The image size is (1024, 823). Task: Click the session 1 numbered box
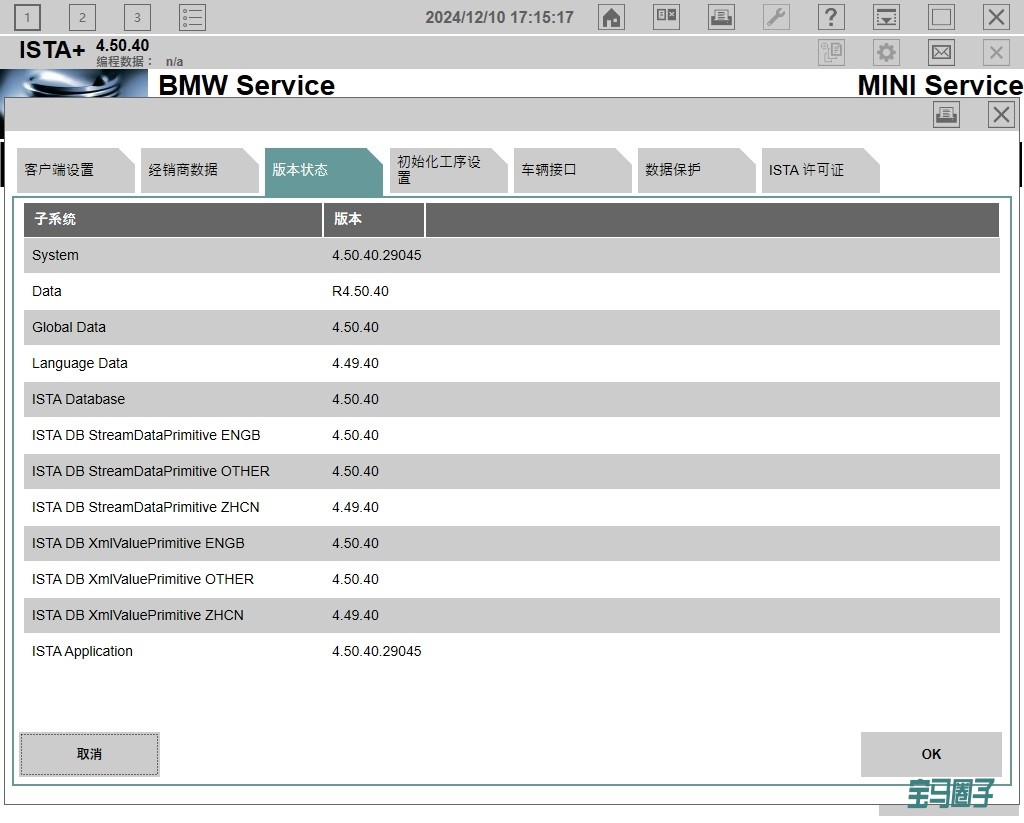pos(28,17)
